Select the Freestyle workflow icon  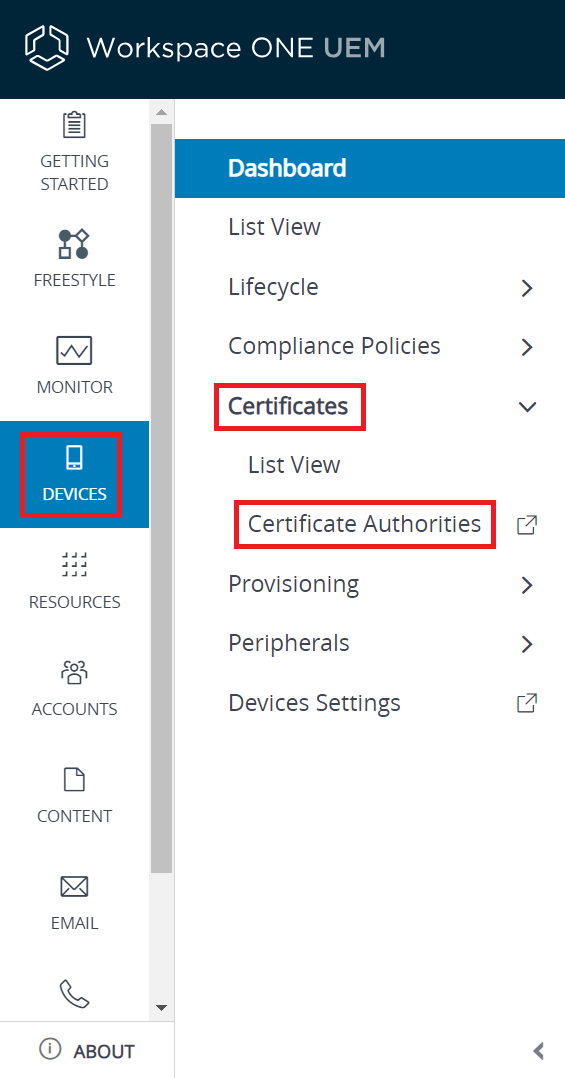coord(74,244)
